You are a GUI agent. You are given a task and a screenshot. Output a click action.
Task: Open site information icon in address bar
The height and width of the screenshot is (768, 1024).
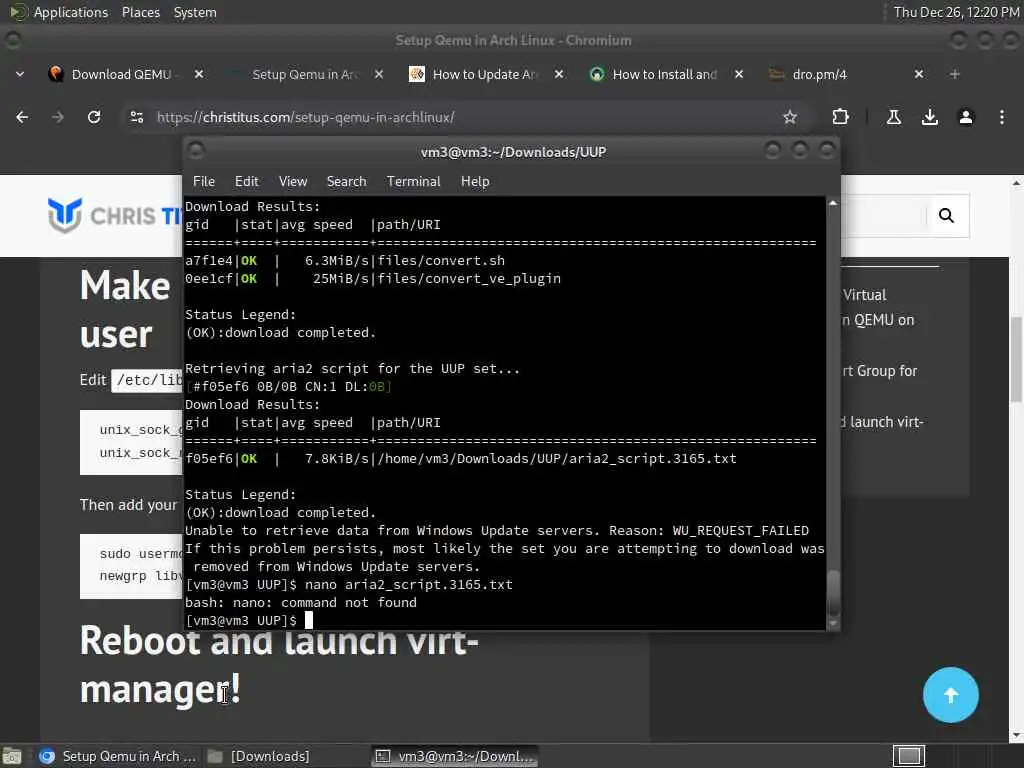136,117
